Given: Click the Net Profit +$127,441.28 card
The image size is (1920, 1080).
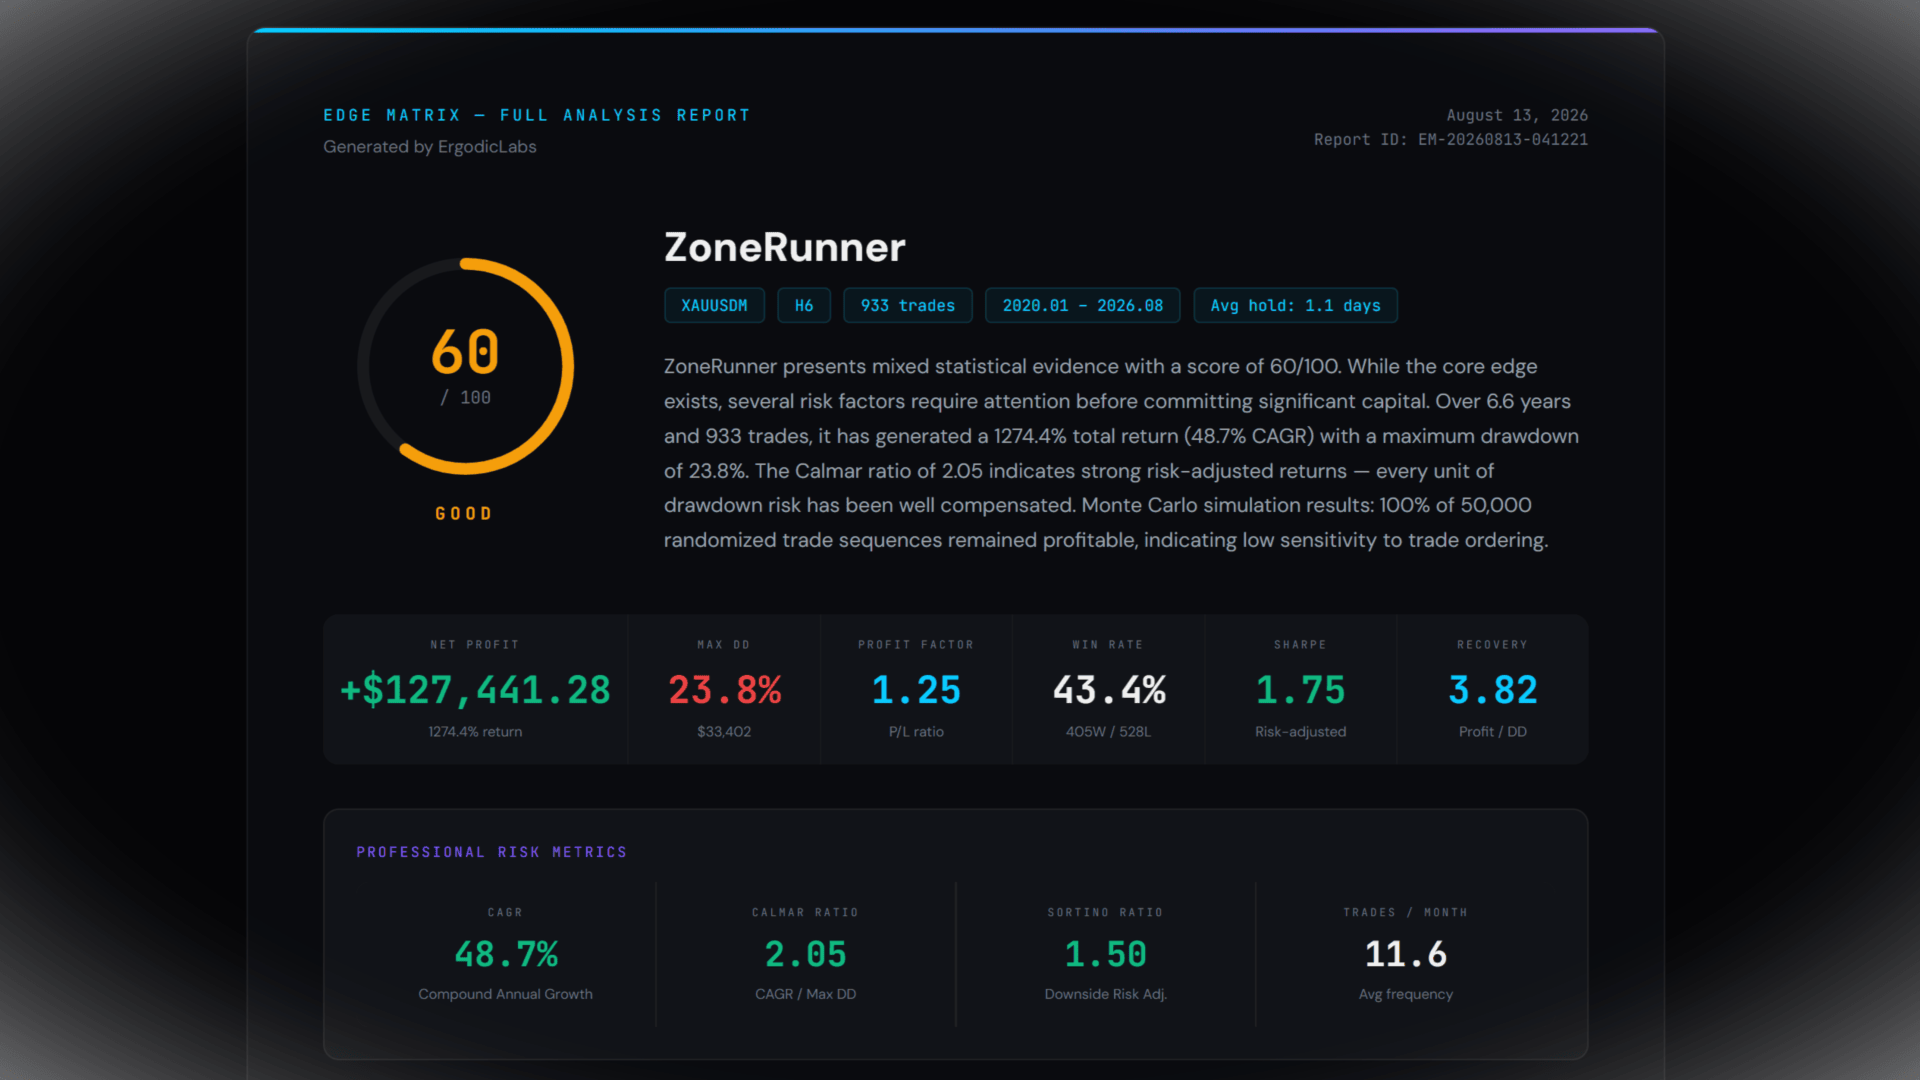Looking at the screenshot, I should 475,689.
